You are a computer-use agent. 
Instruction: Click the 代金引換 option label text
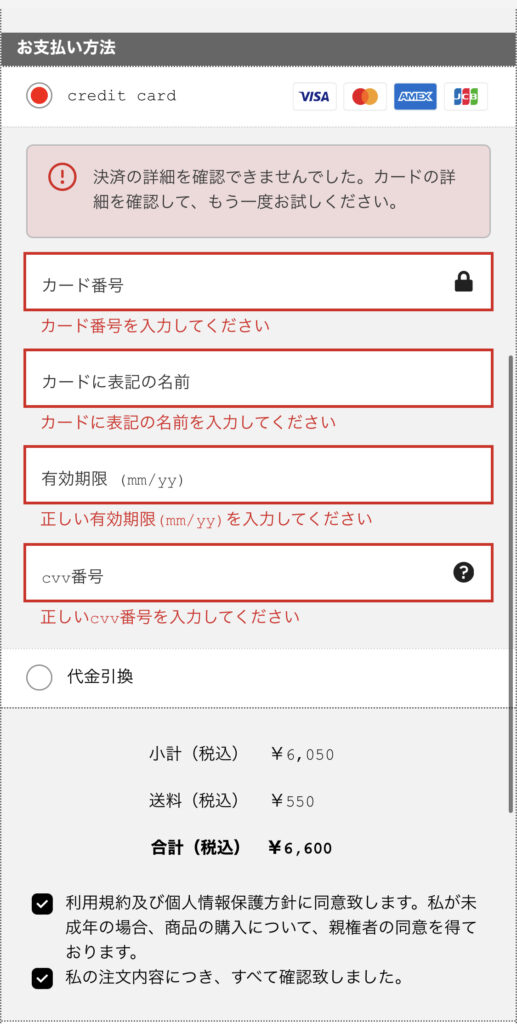click(100, 677)
